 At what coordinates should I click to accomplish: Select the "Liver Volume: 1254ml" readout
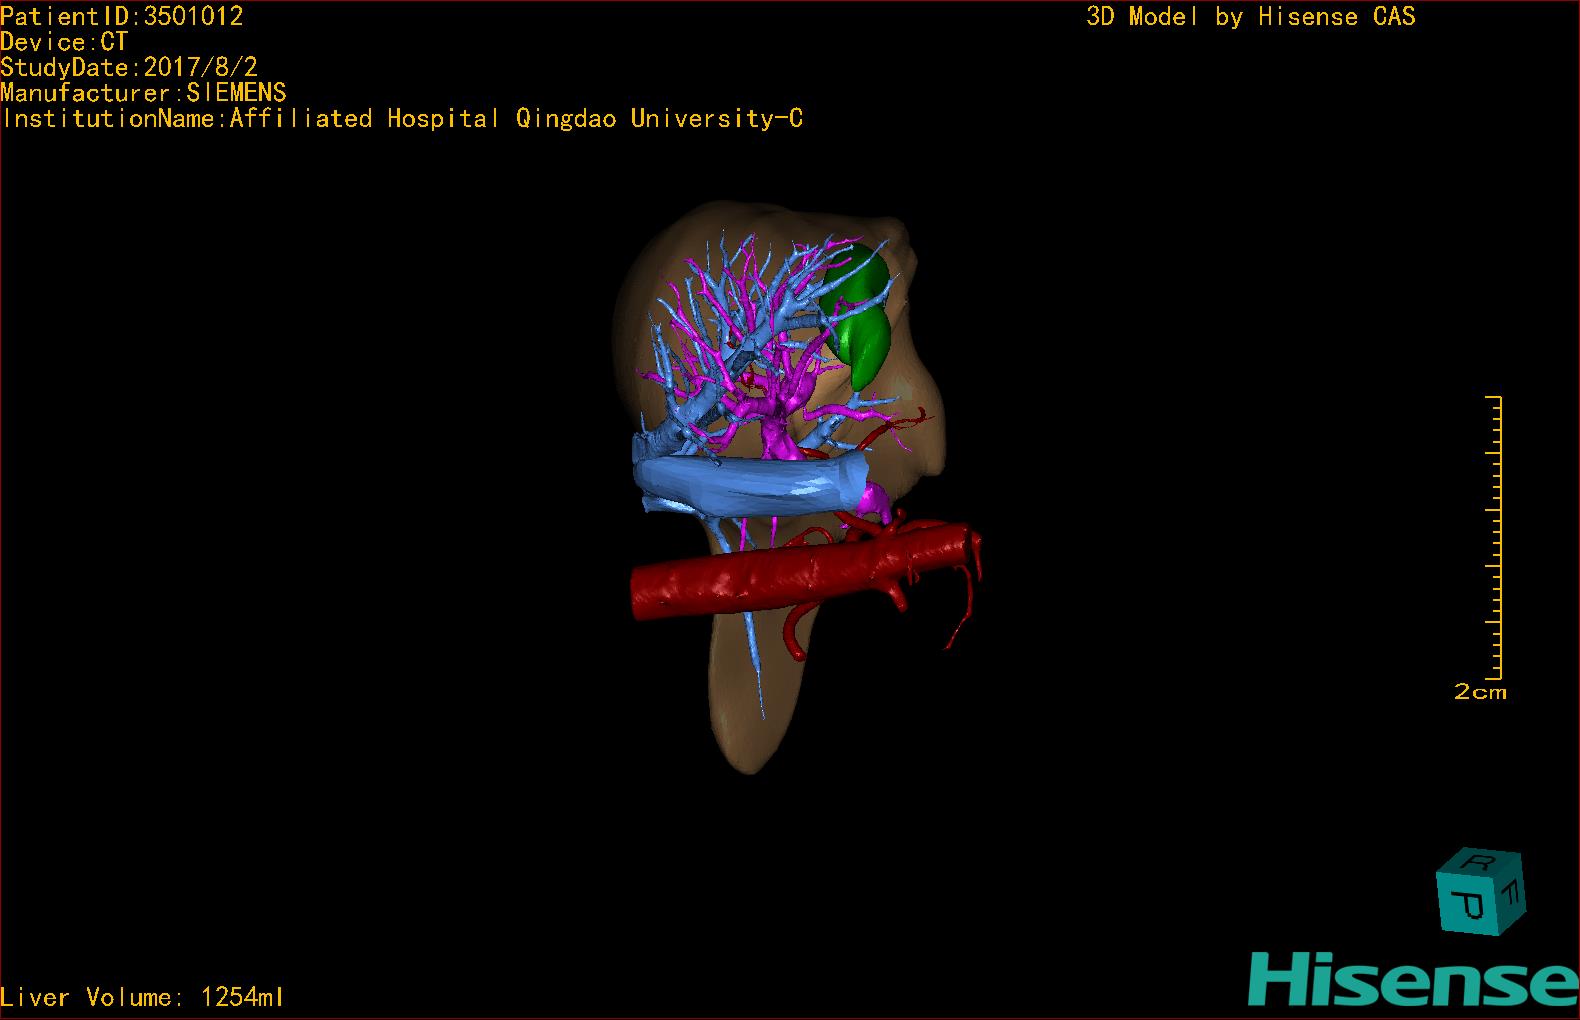[142, 997]
